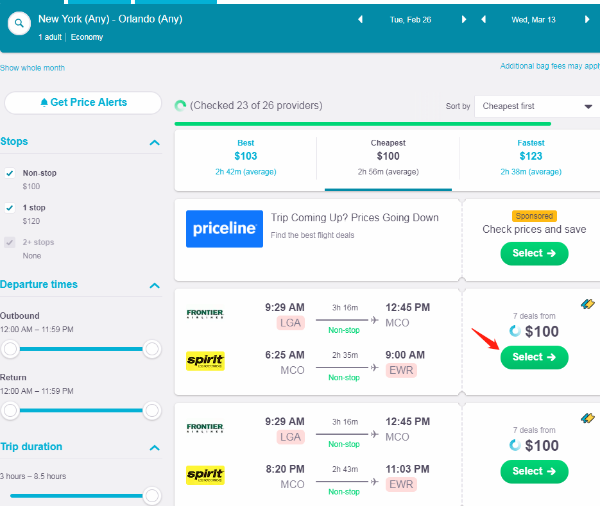This screenshot has height=506, width=600.
Task: Open Additional bag fees may apply link
Action: pos(550,66)
